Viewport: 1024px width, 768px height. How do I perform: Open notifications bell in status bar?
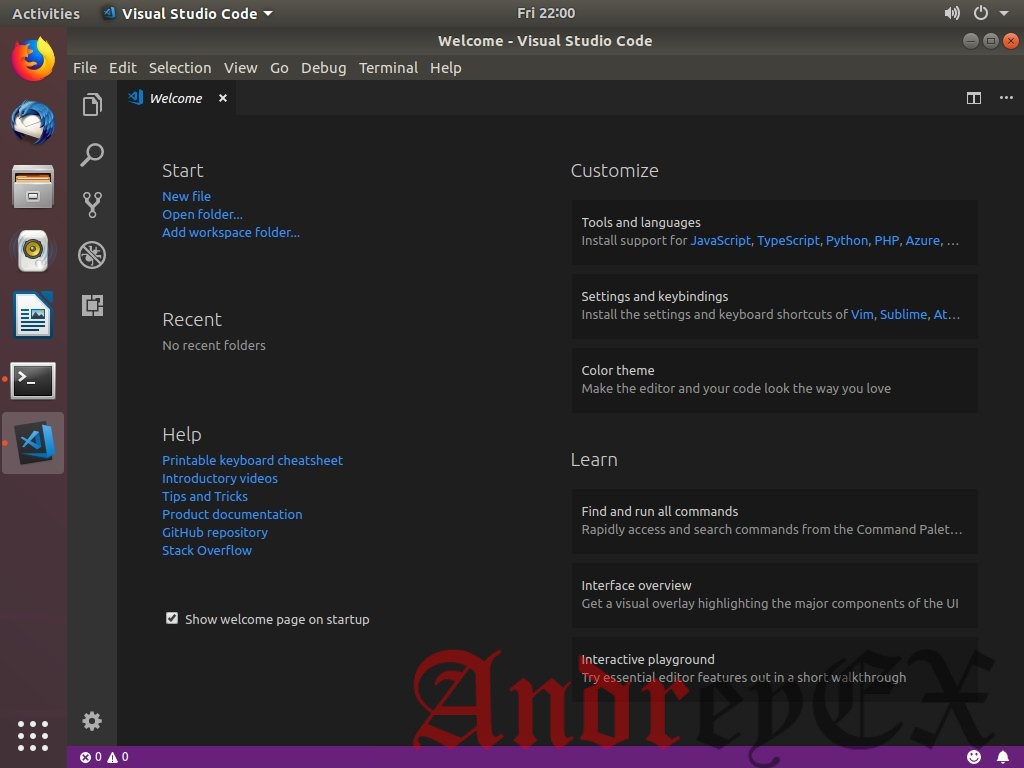(1003, 757)
